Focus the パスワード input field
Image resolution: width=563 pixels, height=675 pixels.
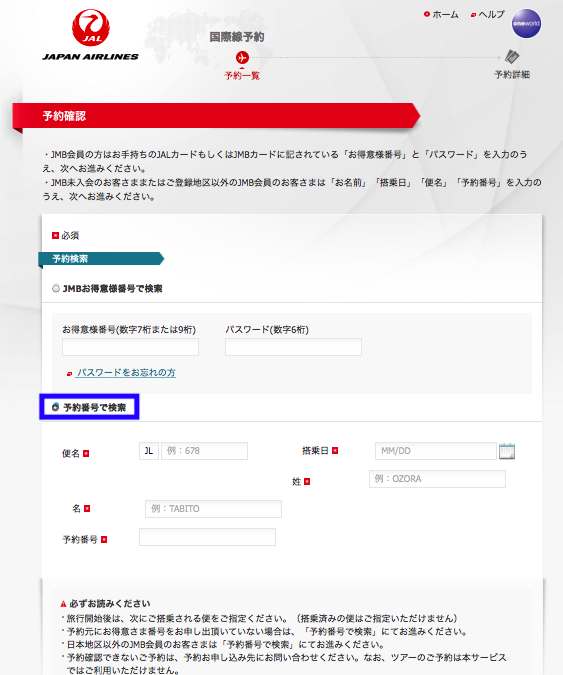[293, 347]
